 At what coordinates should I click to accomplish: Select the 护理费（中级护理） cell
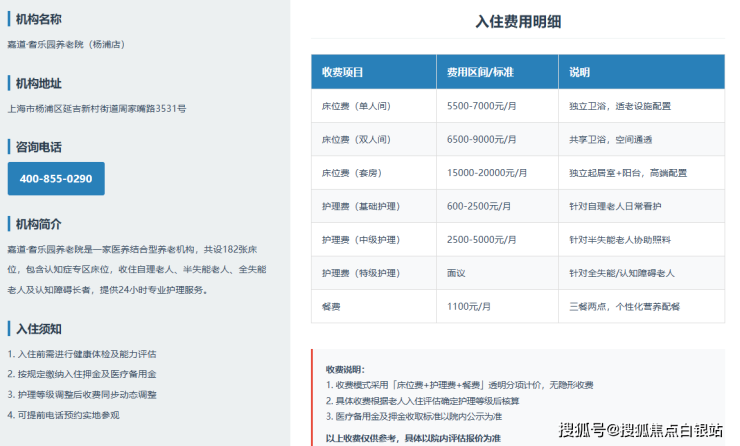[374, 240]
